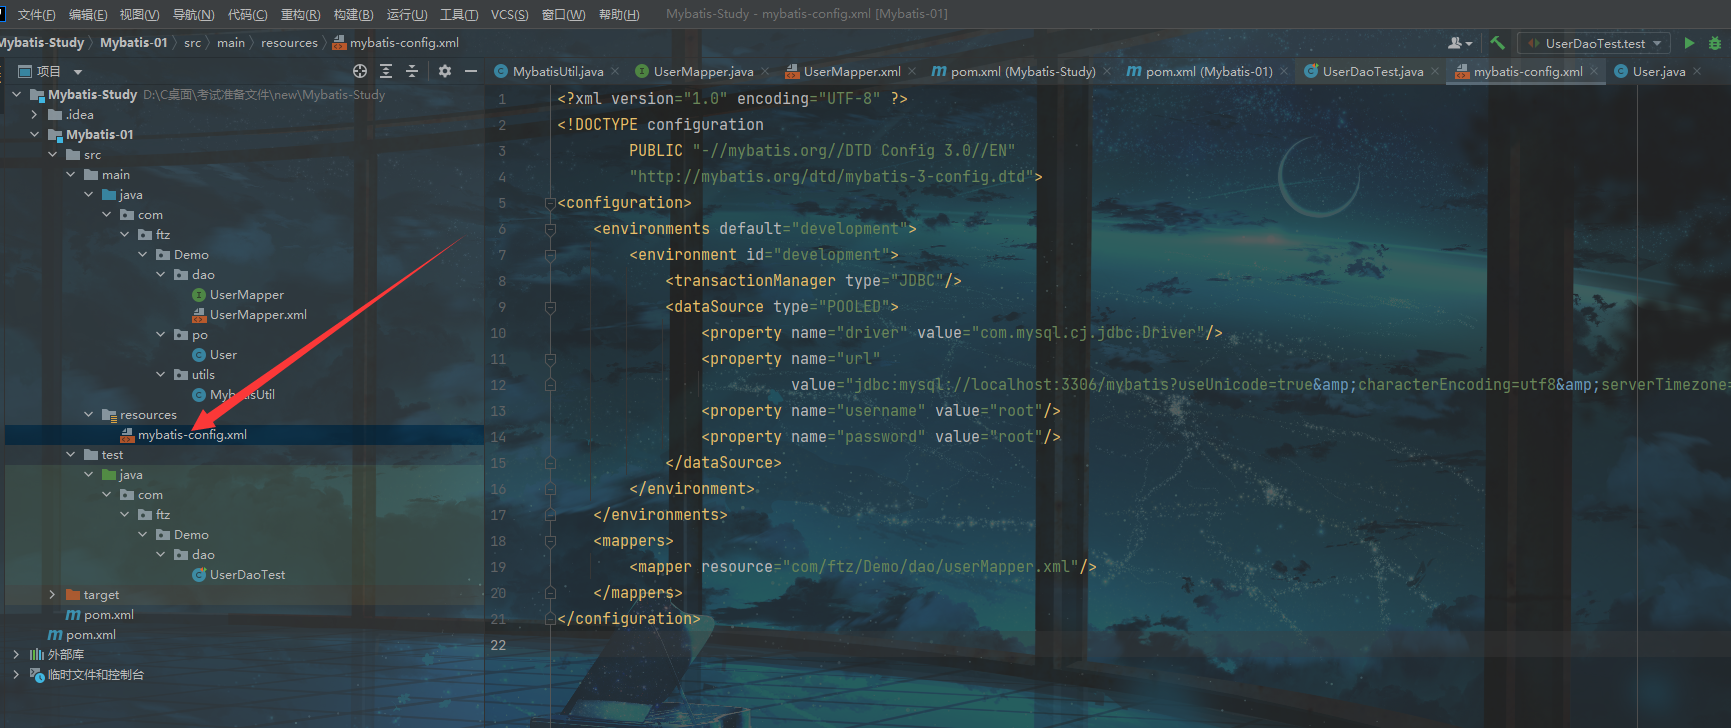Open the 帮助(H) menu
Image resolution: width=1731 pixels, height=728 pixels.
[x=619, y=14]
